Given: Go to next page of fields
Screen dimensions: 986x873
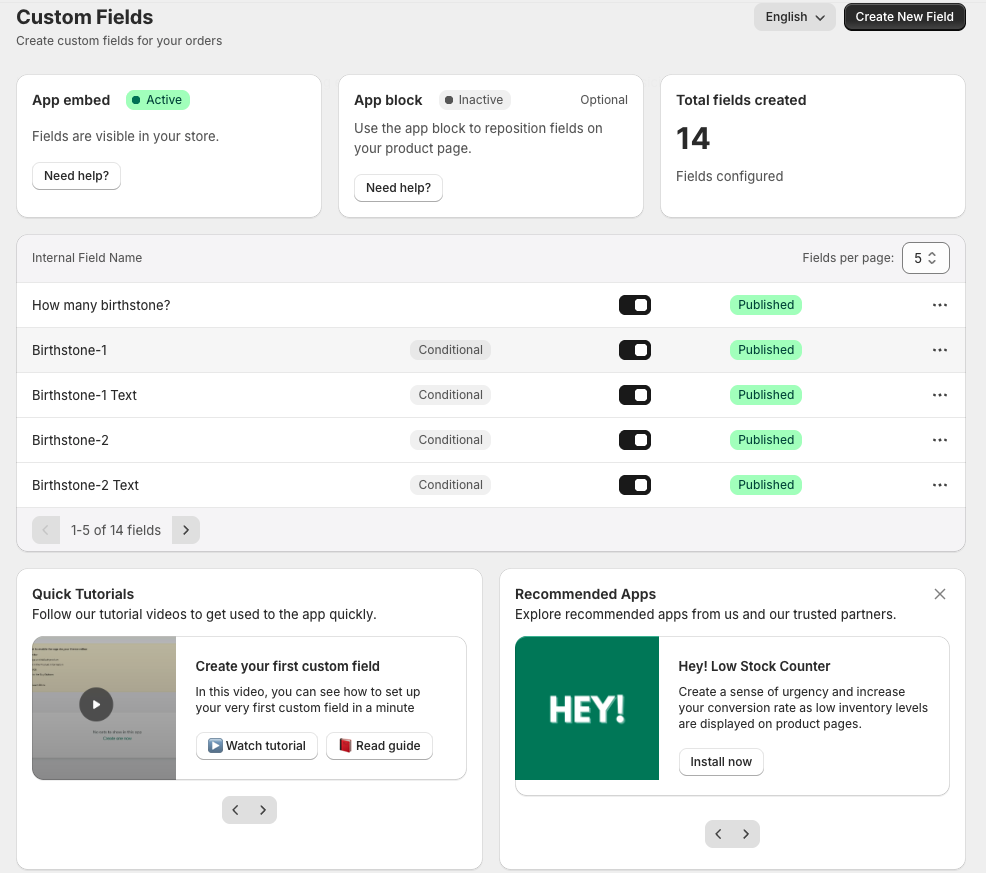Looking at the screenshot, I should pyautogui.click(x=186, y=530).
